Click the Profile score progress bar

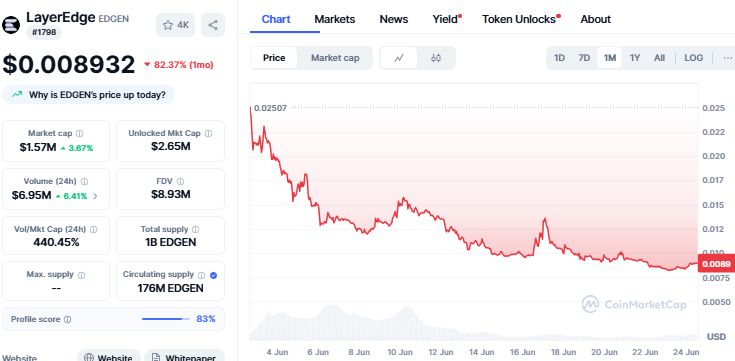tap(166, 319)
